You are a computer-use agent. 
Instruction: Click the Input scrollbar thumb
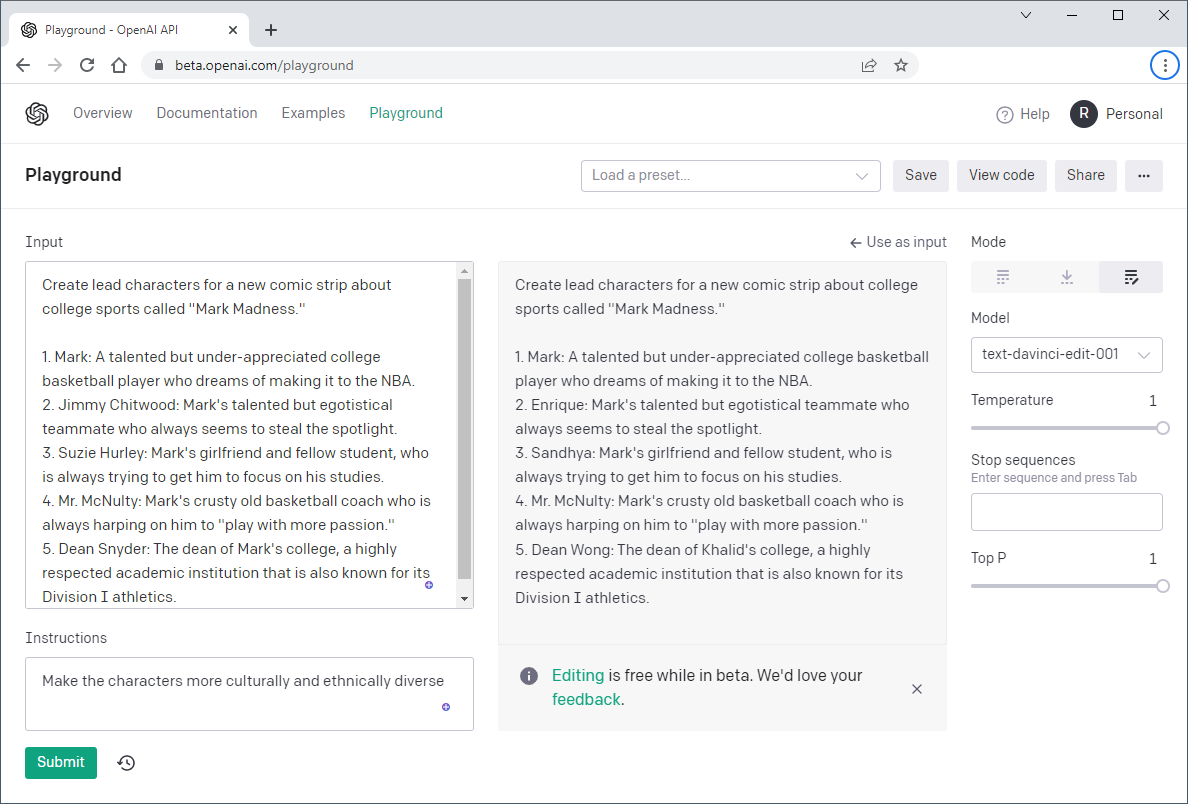tap(464, 429)
